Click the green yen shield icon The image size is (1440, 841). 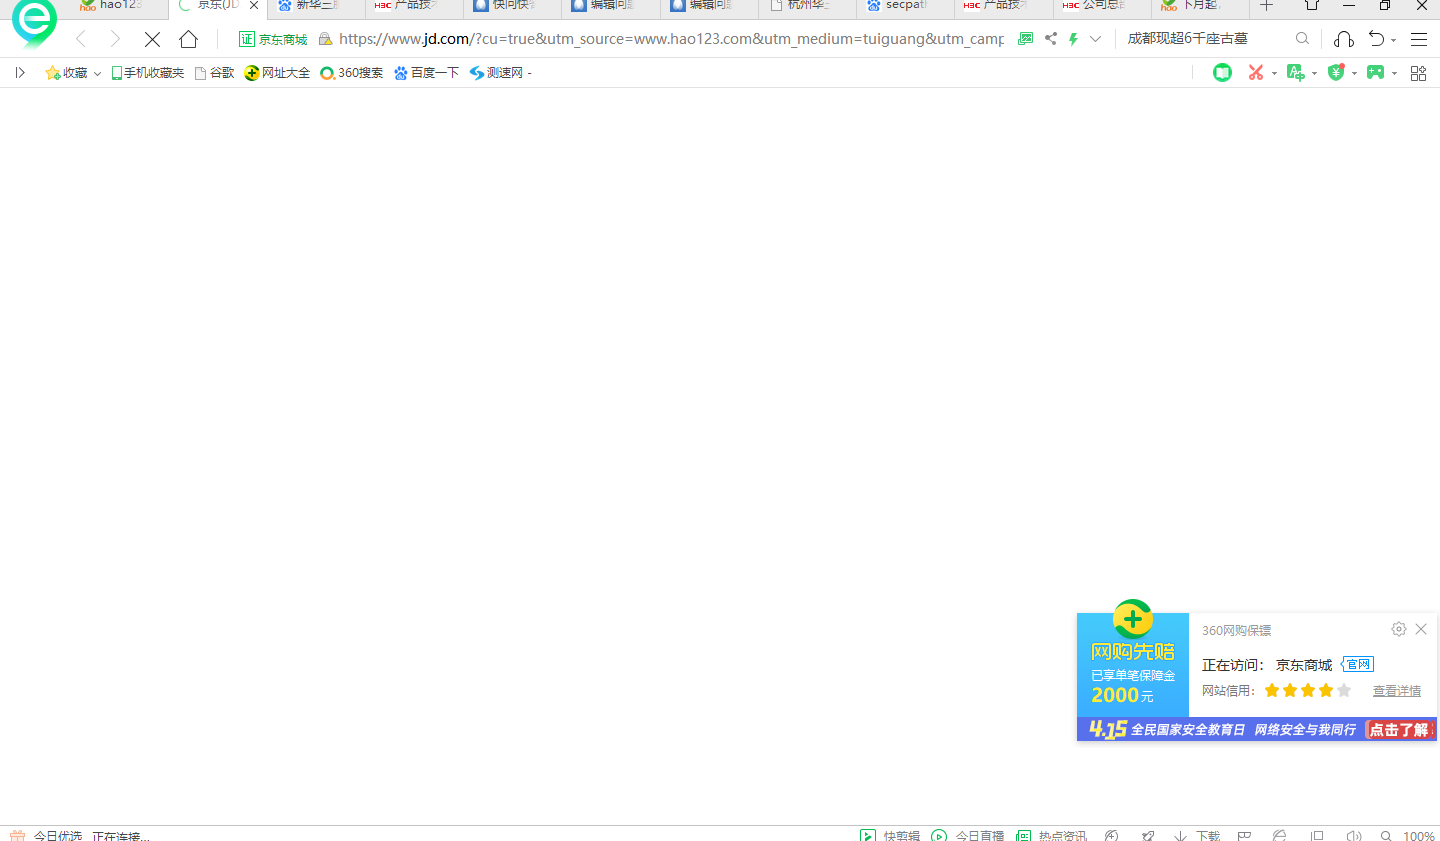[x=1336, y=73]
